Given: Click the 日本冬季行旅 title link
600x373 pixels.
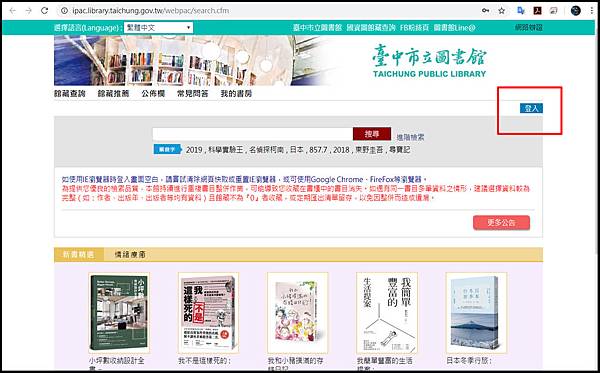Looking at the screenshot, I should click(x=469, y=361).
